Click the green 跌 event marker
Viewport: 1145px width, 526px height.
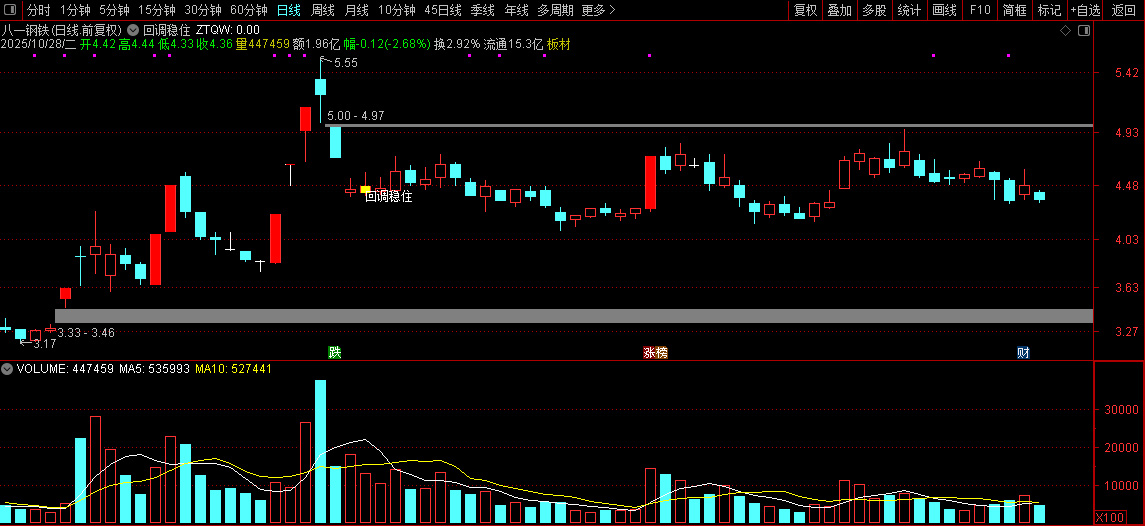point(334,353)
